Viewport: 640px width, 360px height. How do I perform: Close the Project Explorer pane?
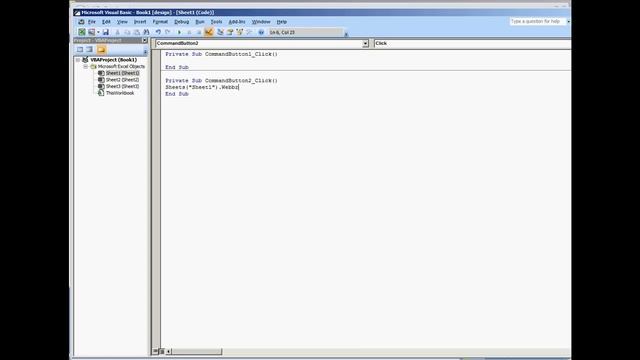(x=145, y=40)
